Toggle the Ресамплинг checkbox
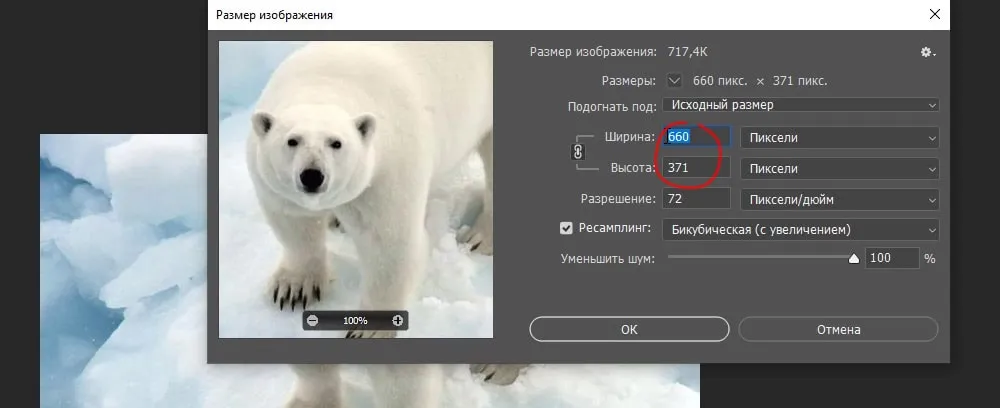Viewport: 1000px width, 408px height. tap(566, 229)
